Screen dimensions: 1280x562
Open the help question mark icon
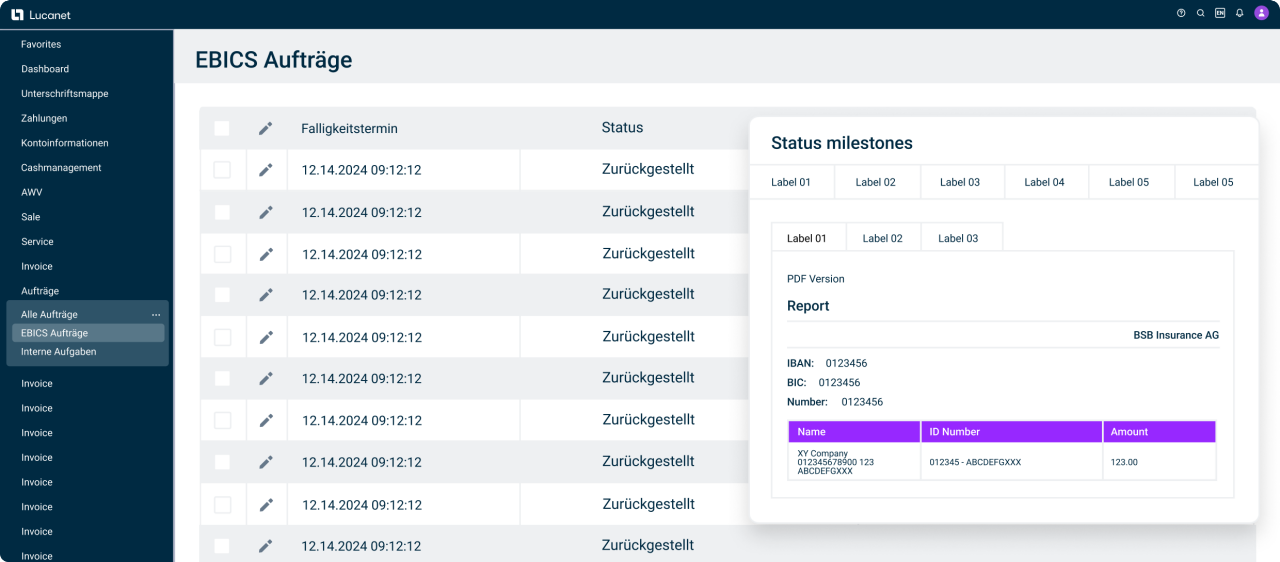(x=1181, y=13)
